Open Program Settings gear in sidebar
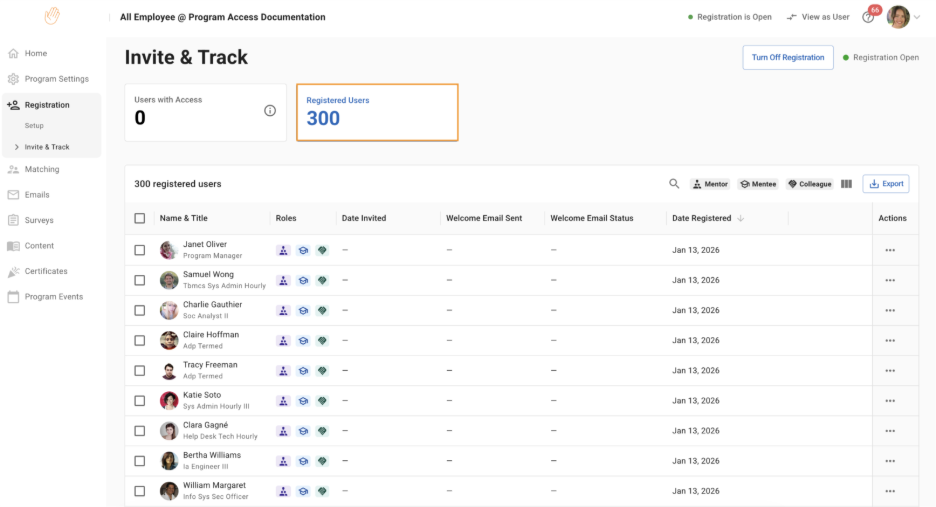Image resolution: width=936 pixels, height=507 pixels. tap(14, 79)
